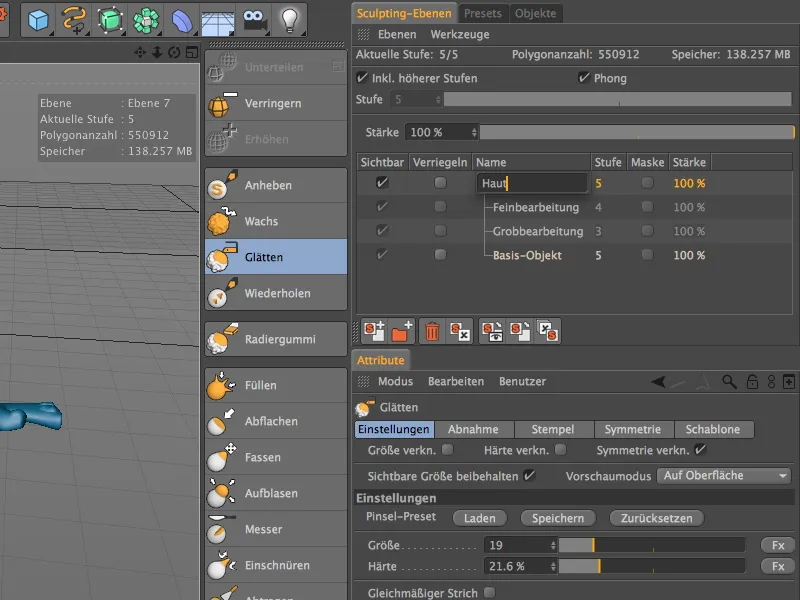Toggle Sichtbare Größe beibehalten checkbox
Image resolution: width=800 pixels, height=600 pixels.
pos(530,476)
